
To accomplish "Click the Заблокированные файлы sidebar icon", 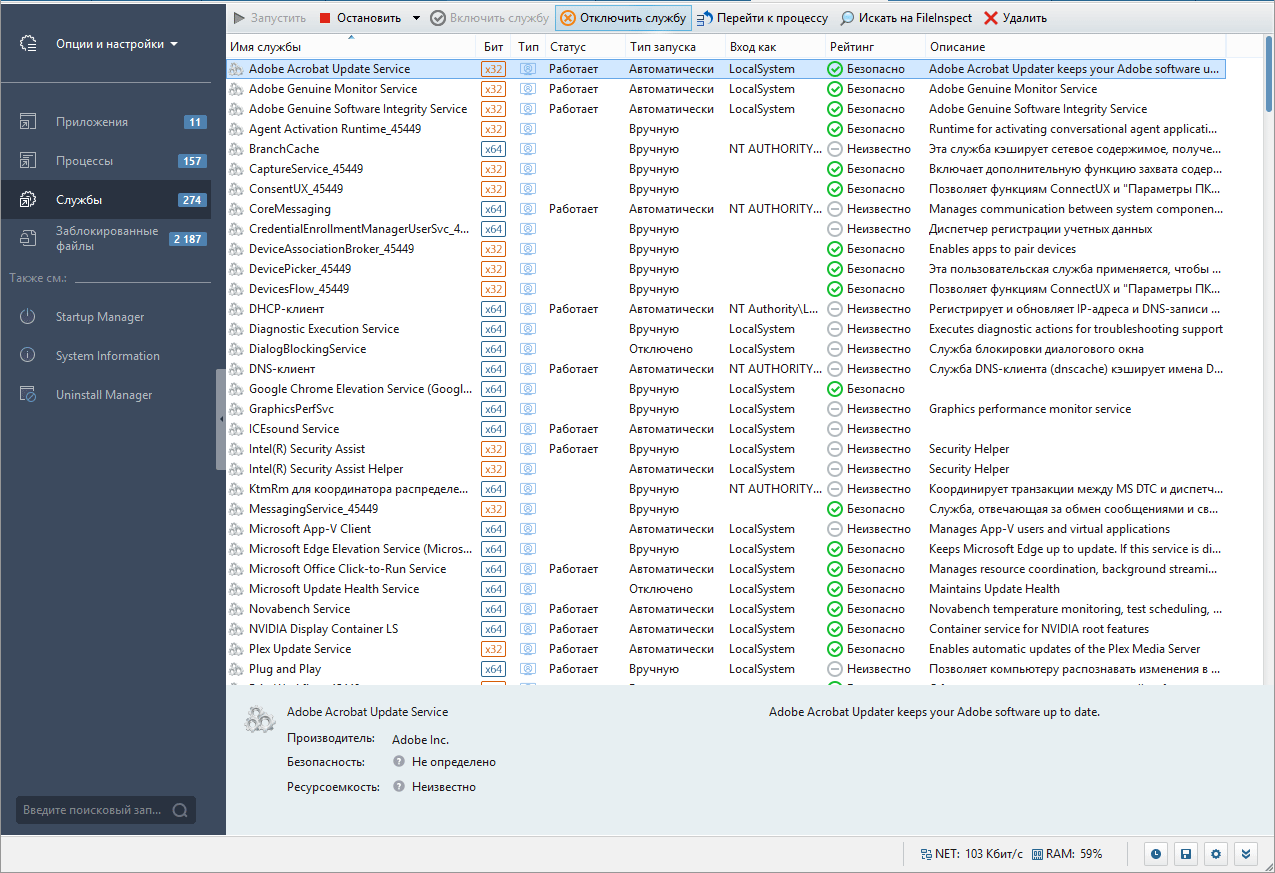I will (28, 238).
